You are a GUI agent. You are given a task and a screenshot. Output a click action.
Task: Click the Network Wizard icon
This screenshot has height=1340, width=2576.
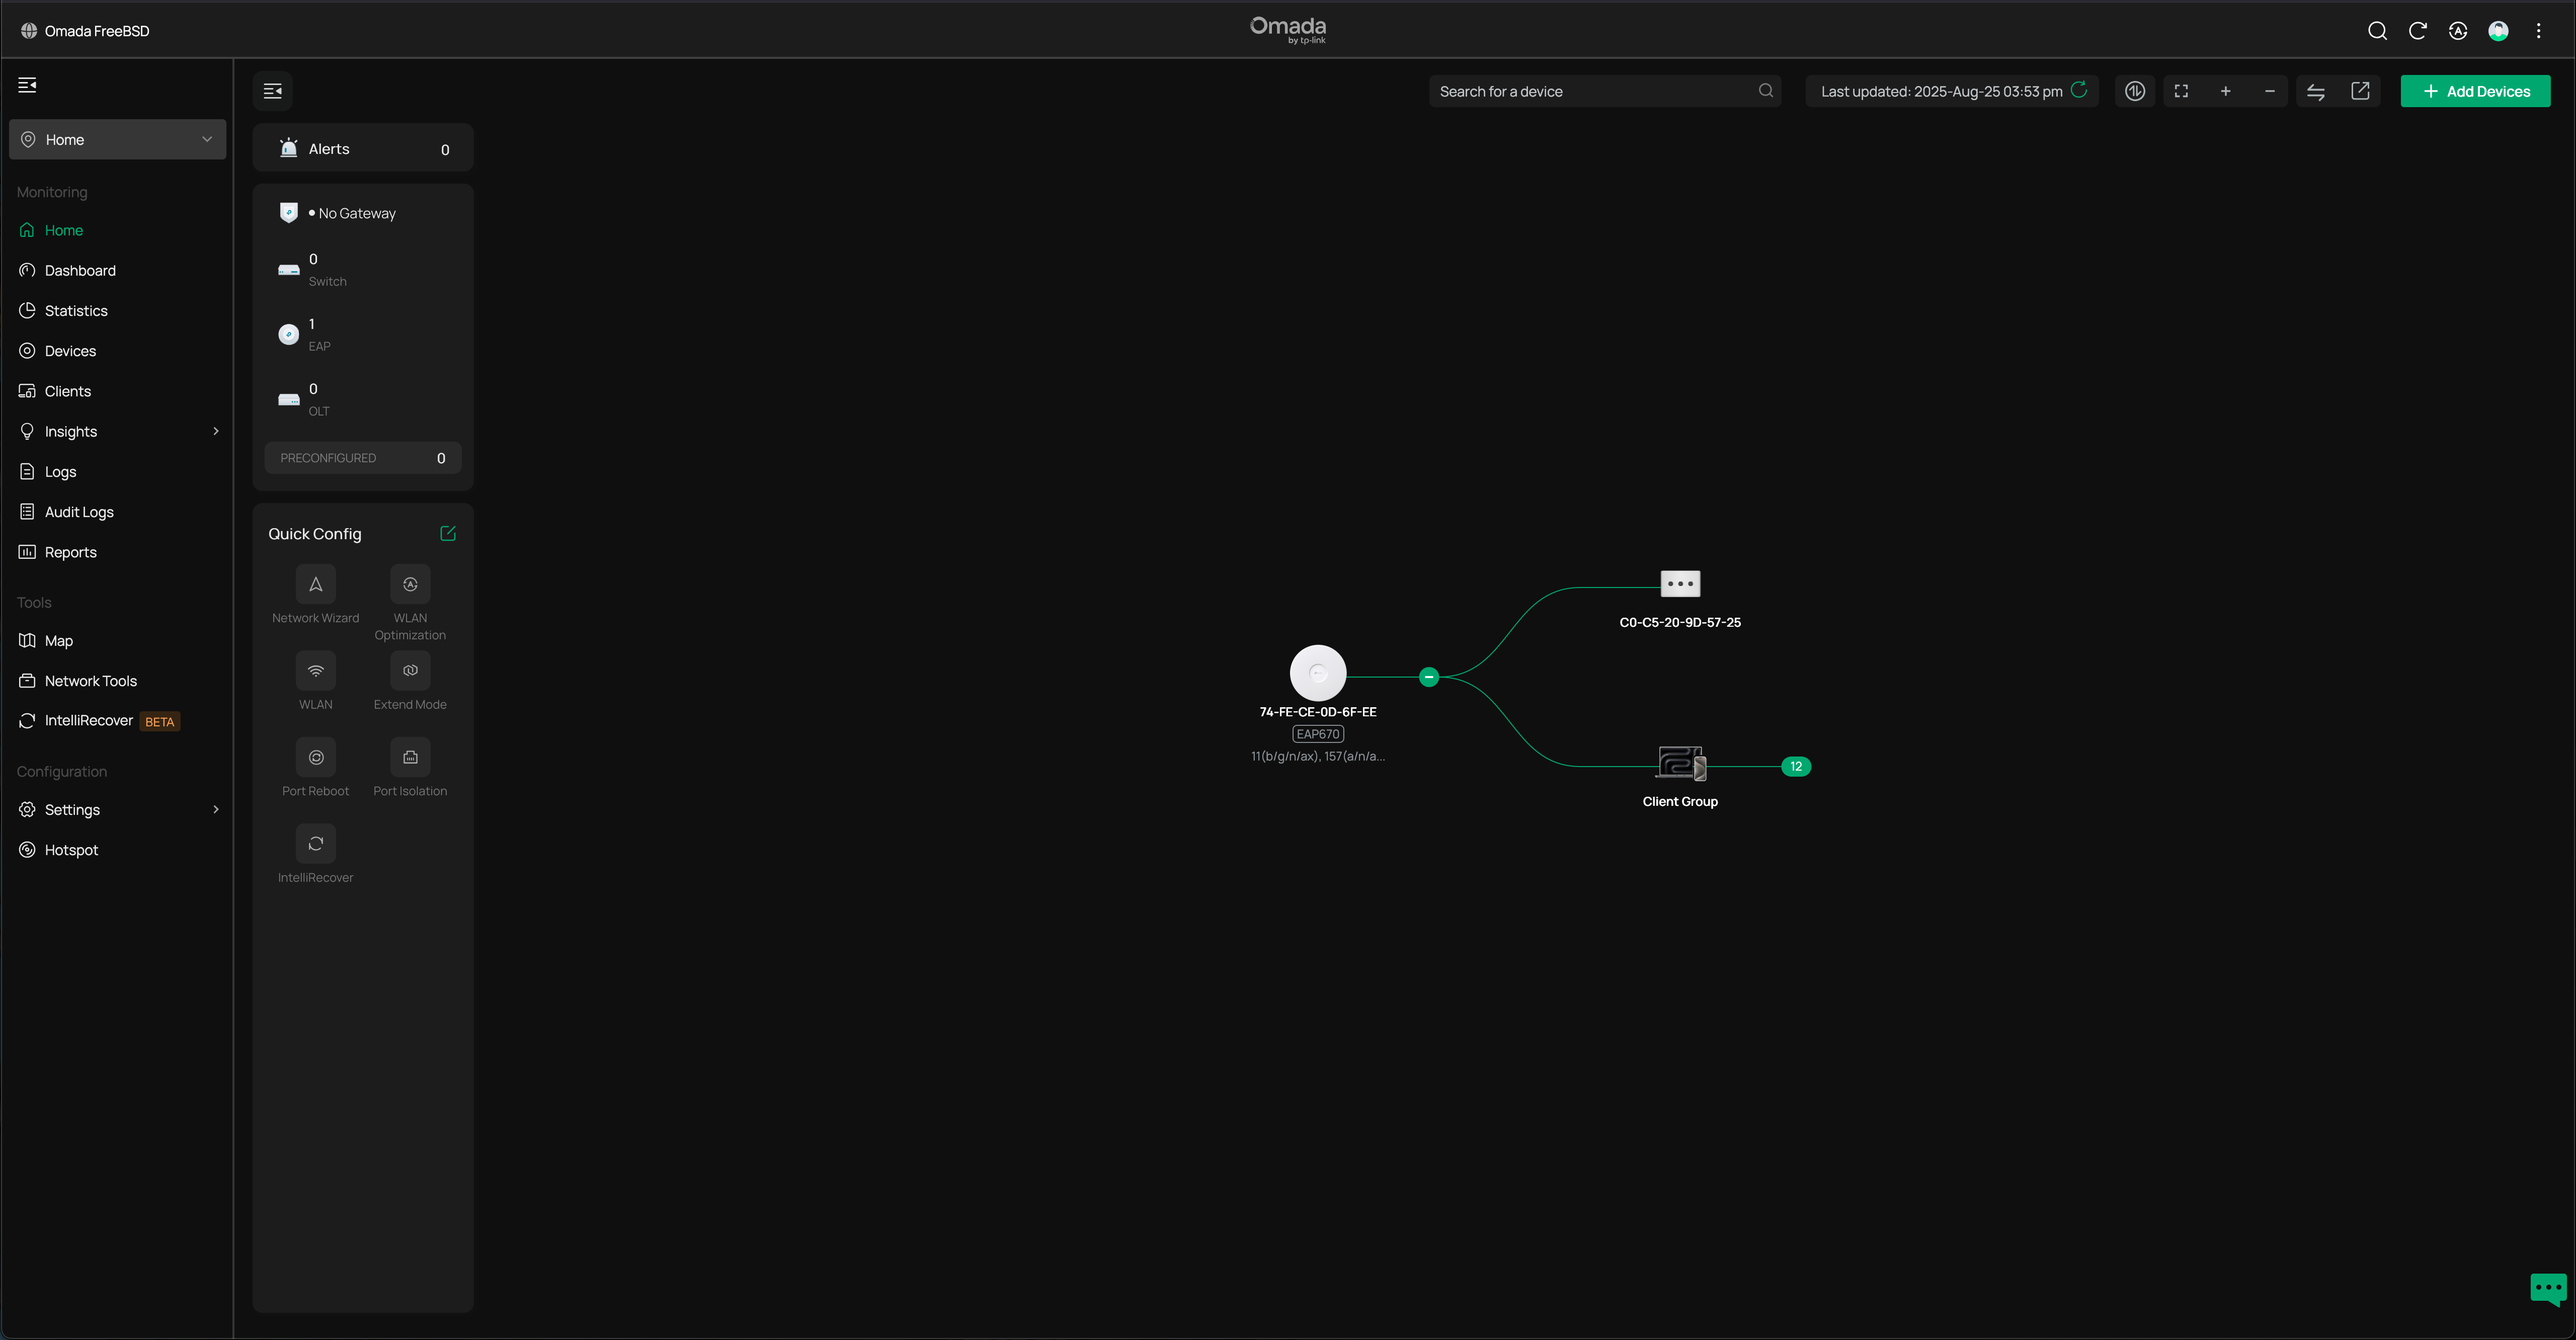tap(315, 584)
